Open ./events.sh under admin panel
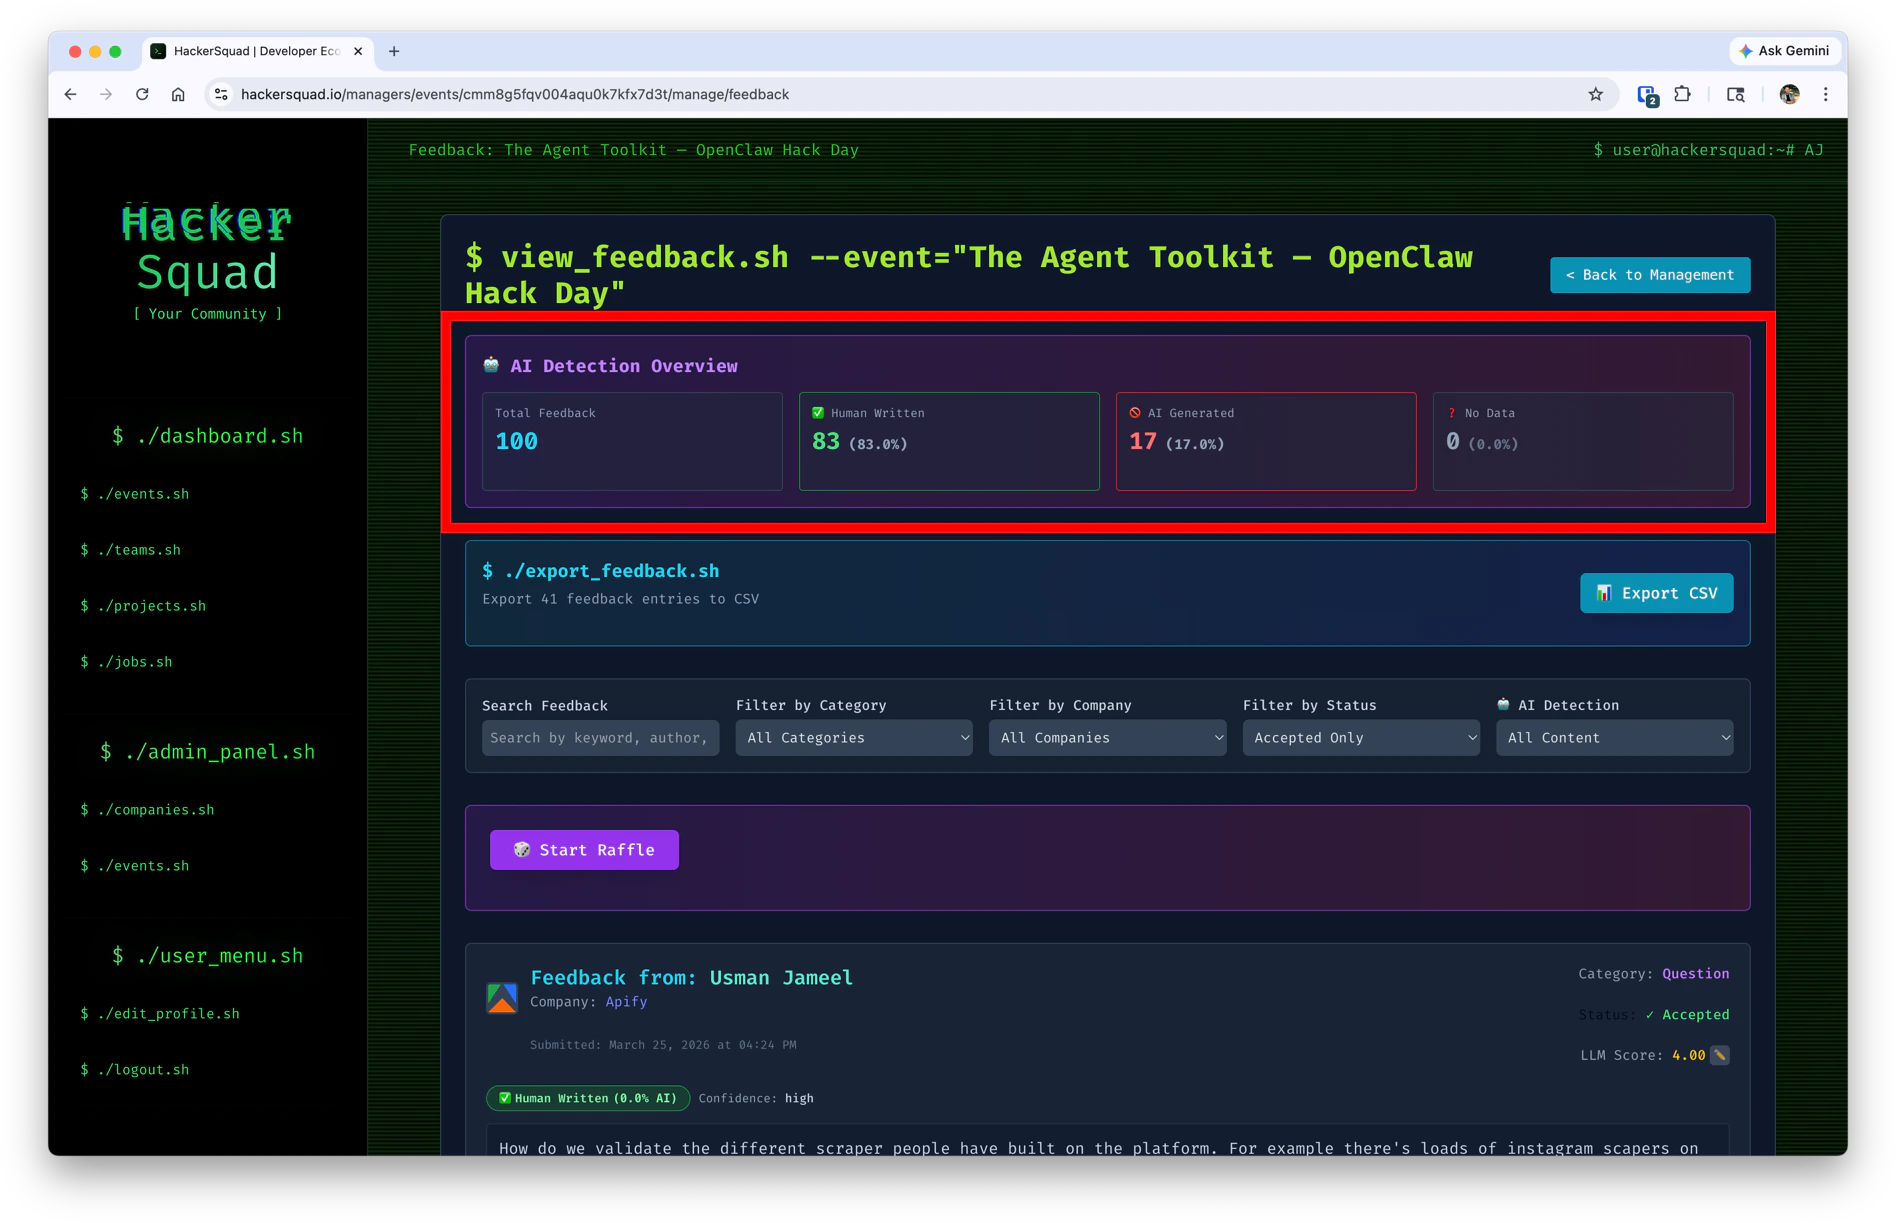This screenshot has width=1896, height=1223. point(134,866)
